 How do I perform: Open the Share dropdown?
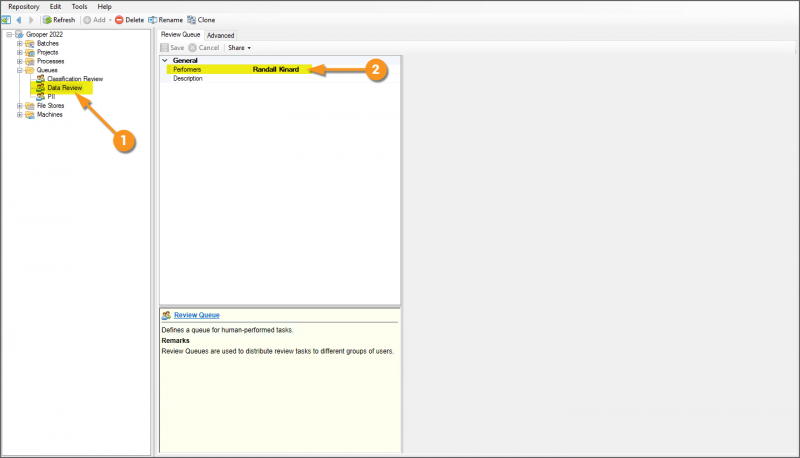[239, 47]
